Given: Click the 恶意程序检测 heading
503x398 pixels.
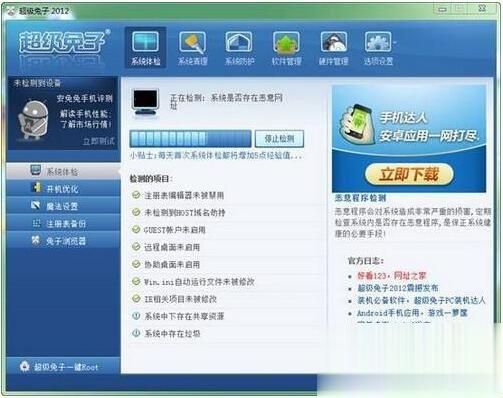Looking at the screenshot, I should click(360, 198).
